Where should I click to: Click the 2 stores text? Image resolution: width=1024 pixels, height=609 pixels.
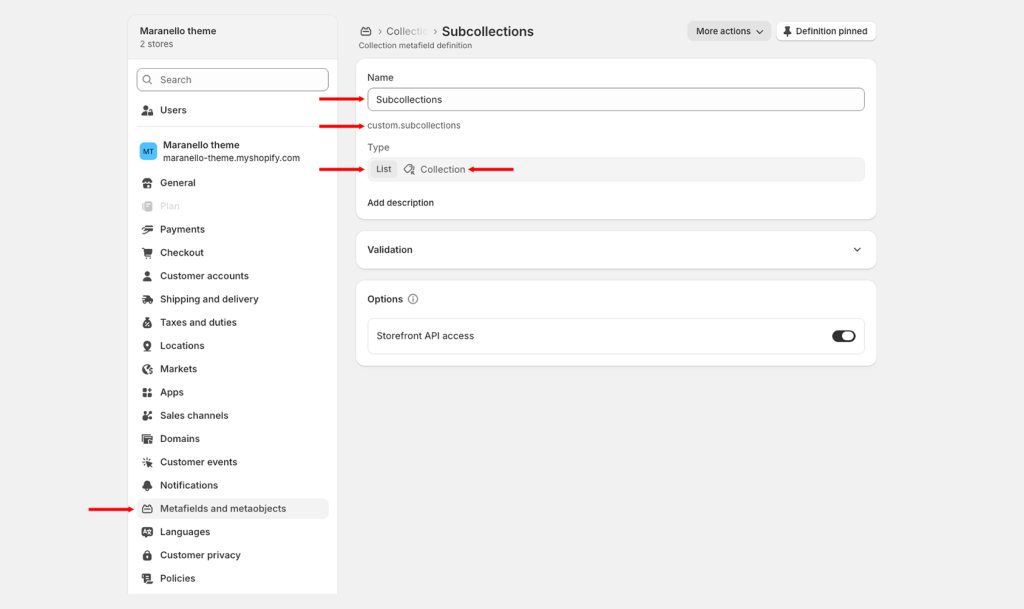(156, 44)
